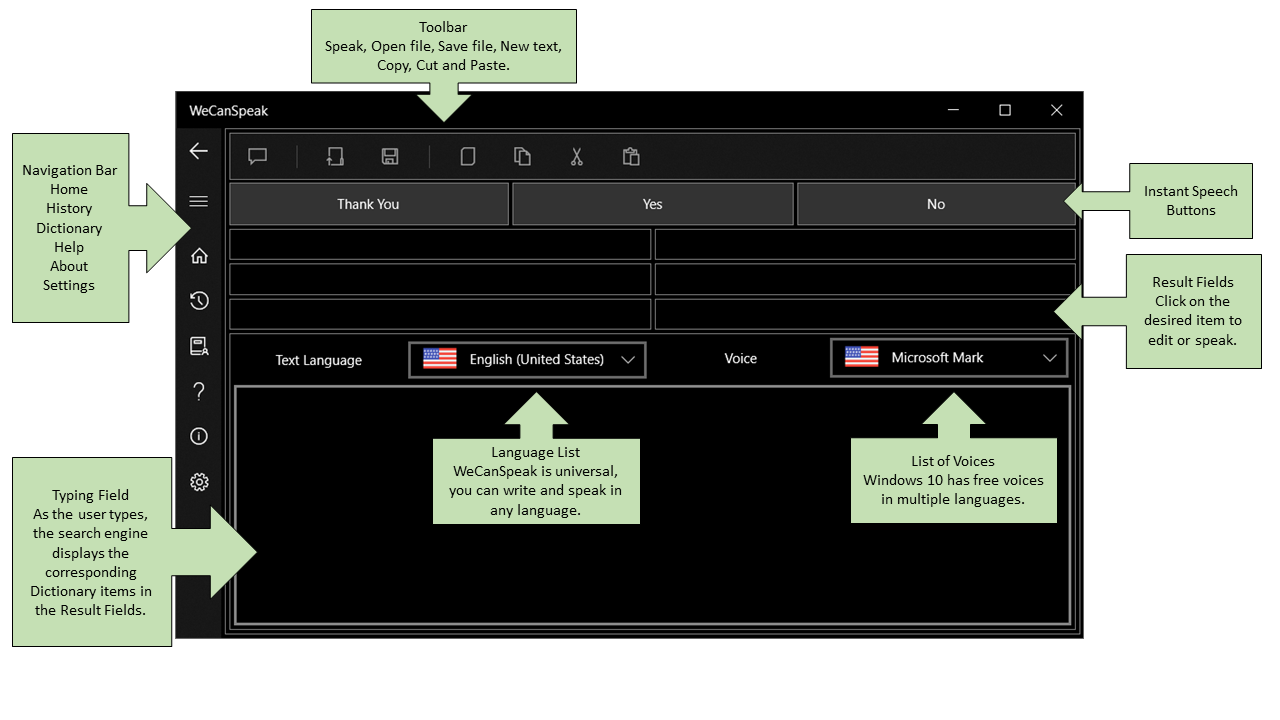Select the first result field on left
This screenshot has height=720, width=1280.
pos(440,244)
